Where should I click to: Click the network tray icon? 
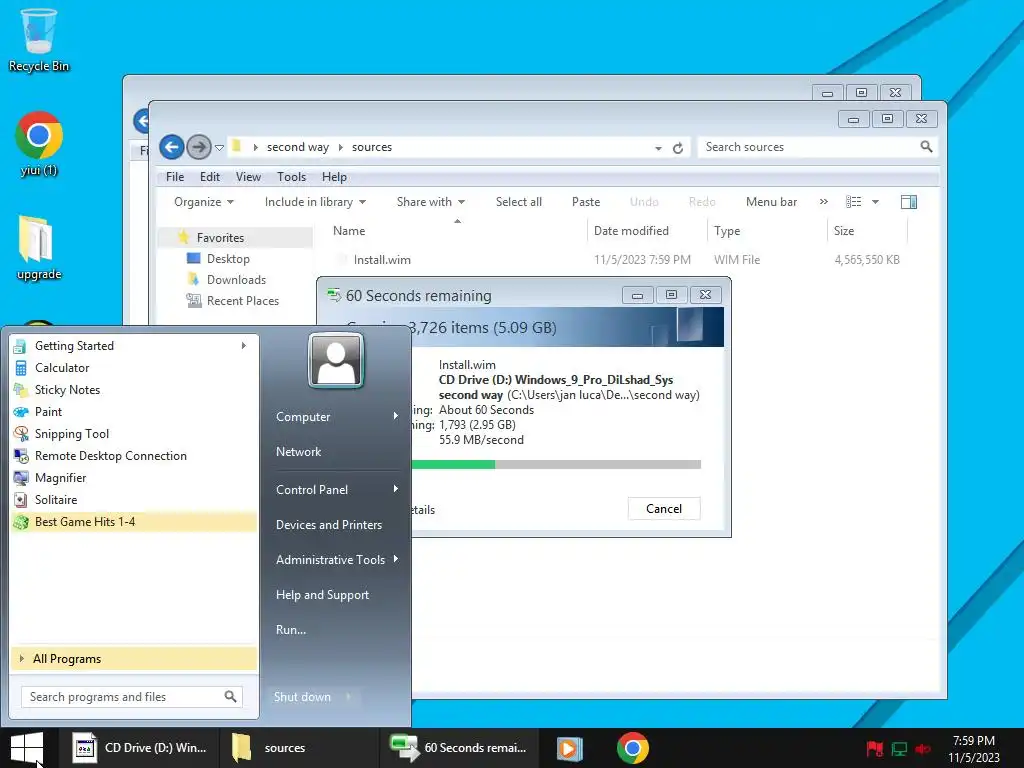[899, 749]
